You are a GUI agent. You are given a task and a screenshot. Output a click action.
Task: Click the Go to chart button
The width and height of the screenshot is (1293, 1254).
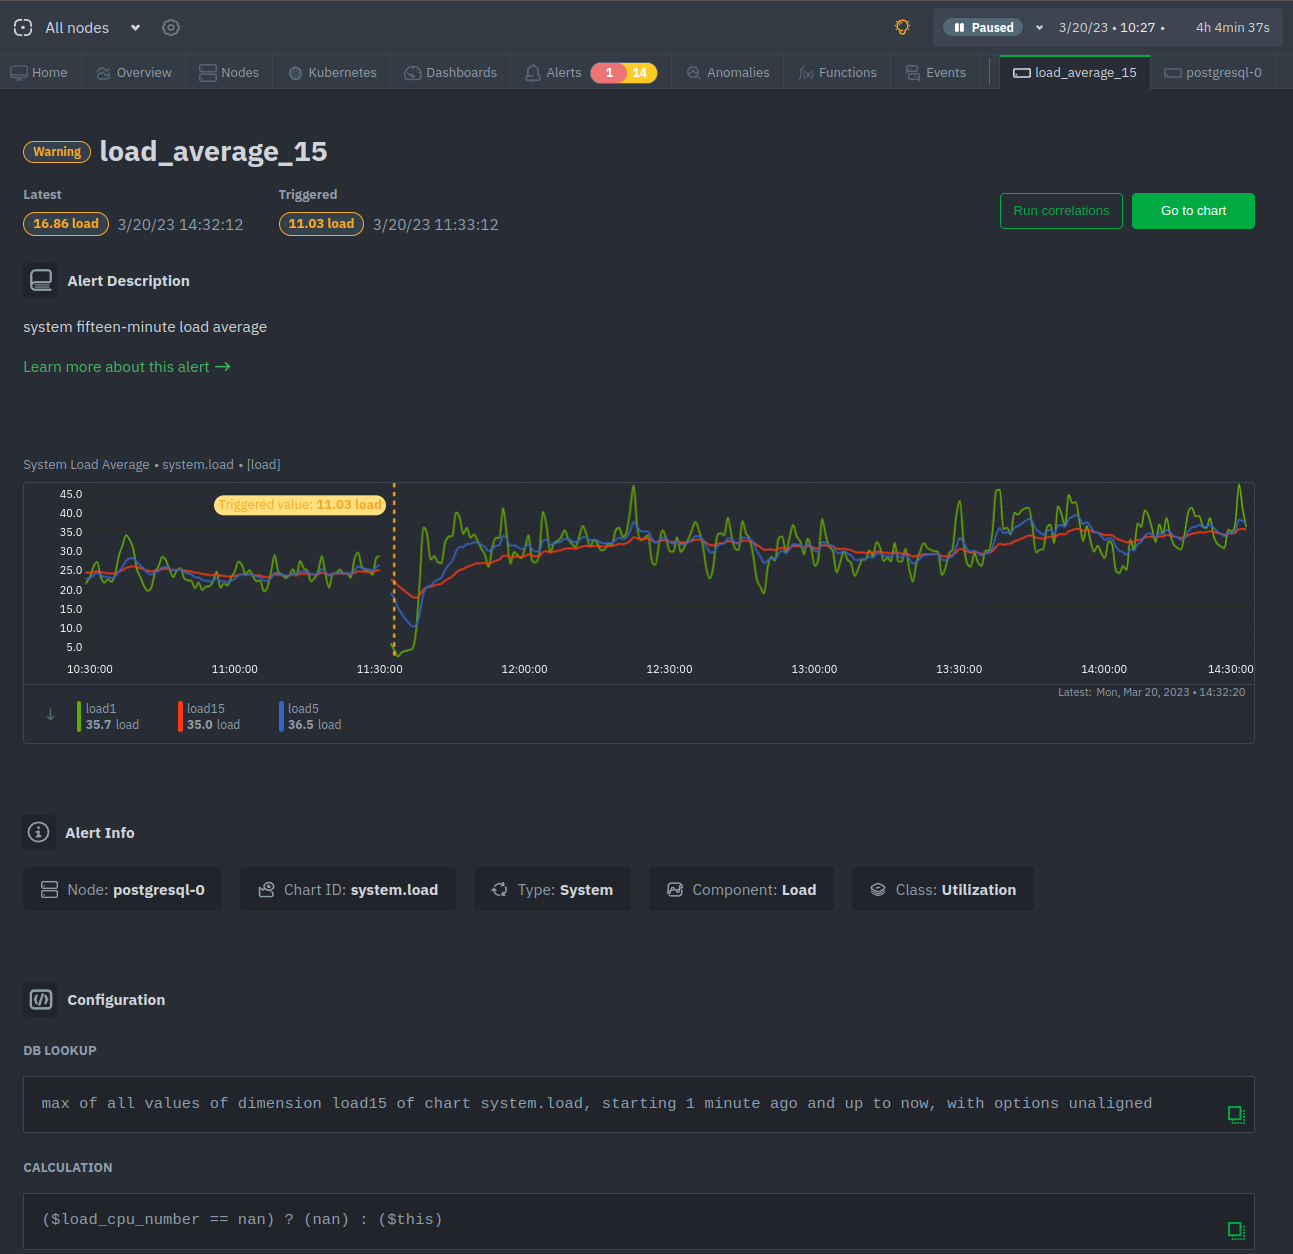[x=1193, y=211]
